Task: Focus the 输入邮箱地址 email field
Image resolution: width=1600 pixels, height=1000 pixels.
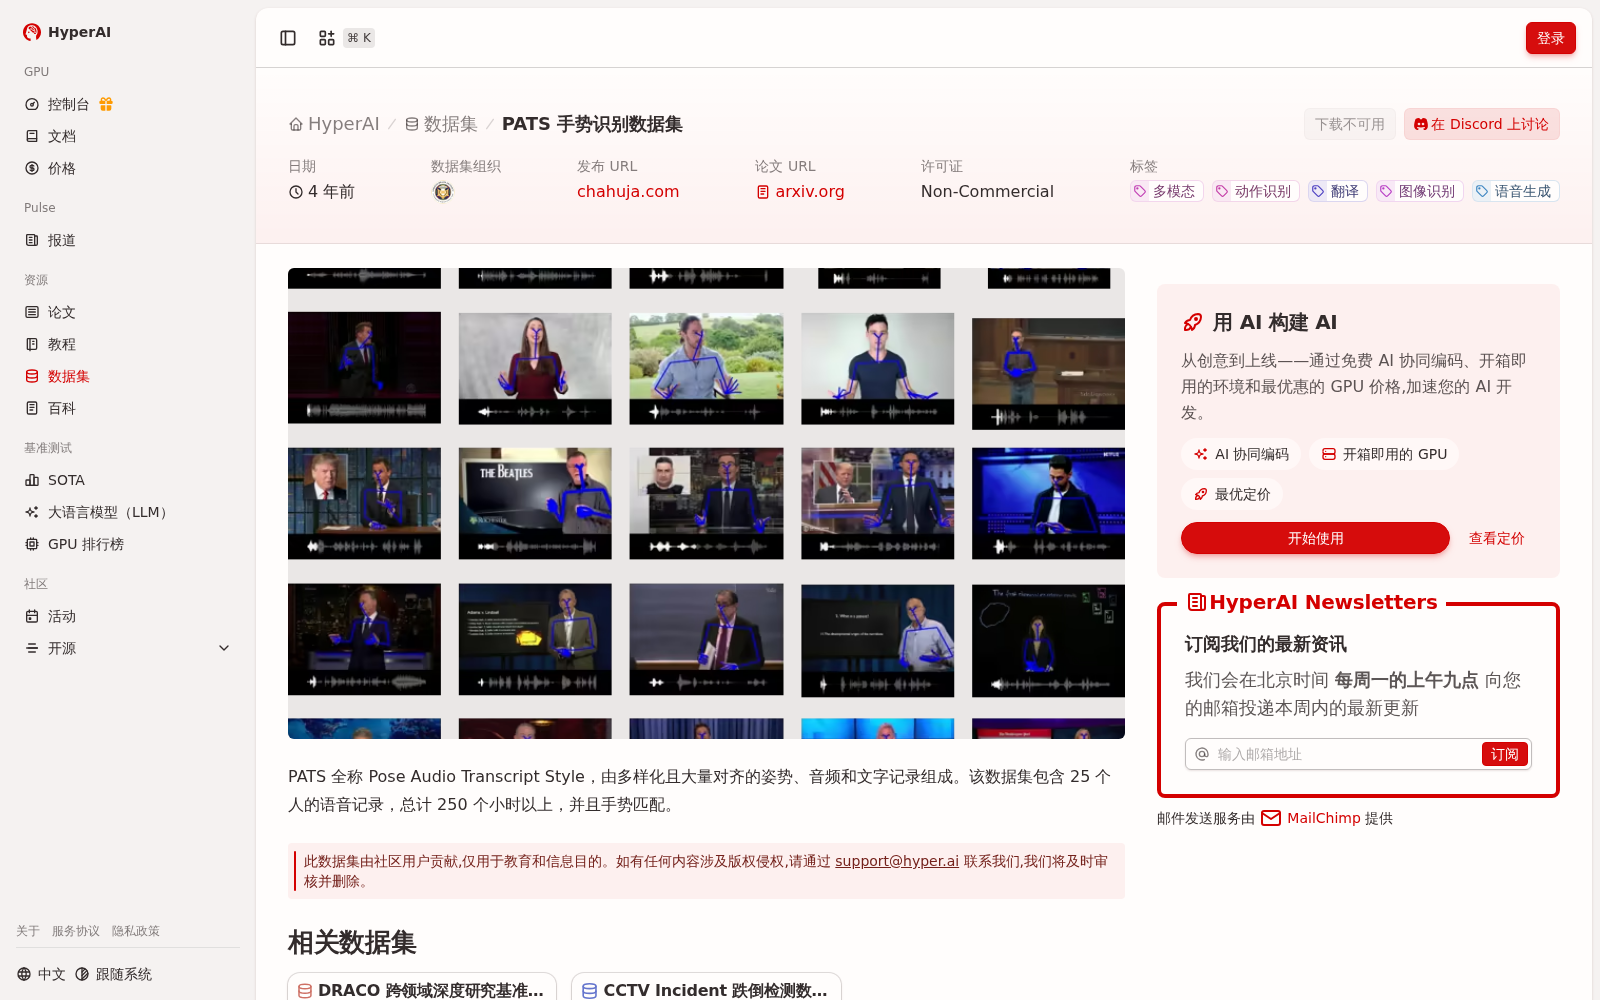Action: (1345, 754)
